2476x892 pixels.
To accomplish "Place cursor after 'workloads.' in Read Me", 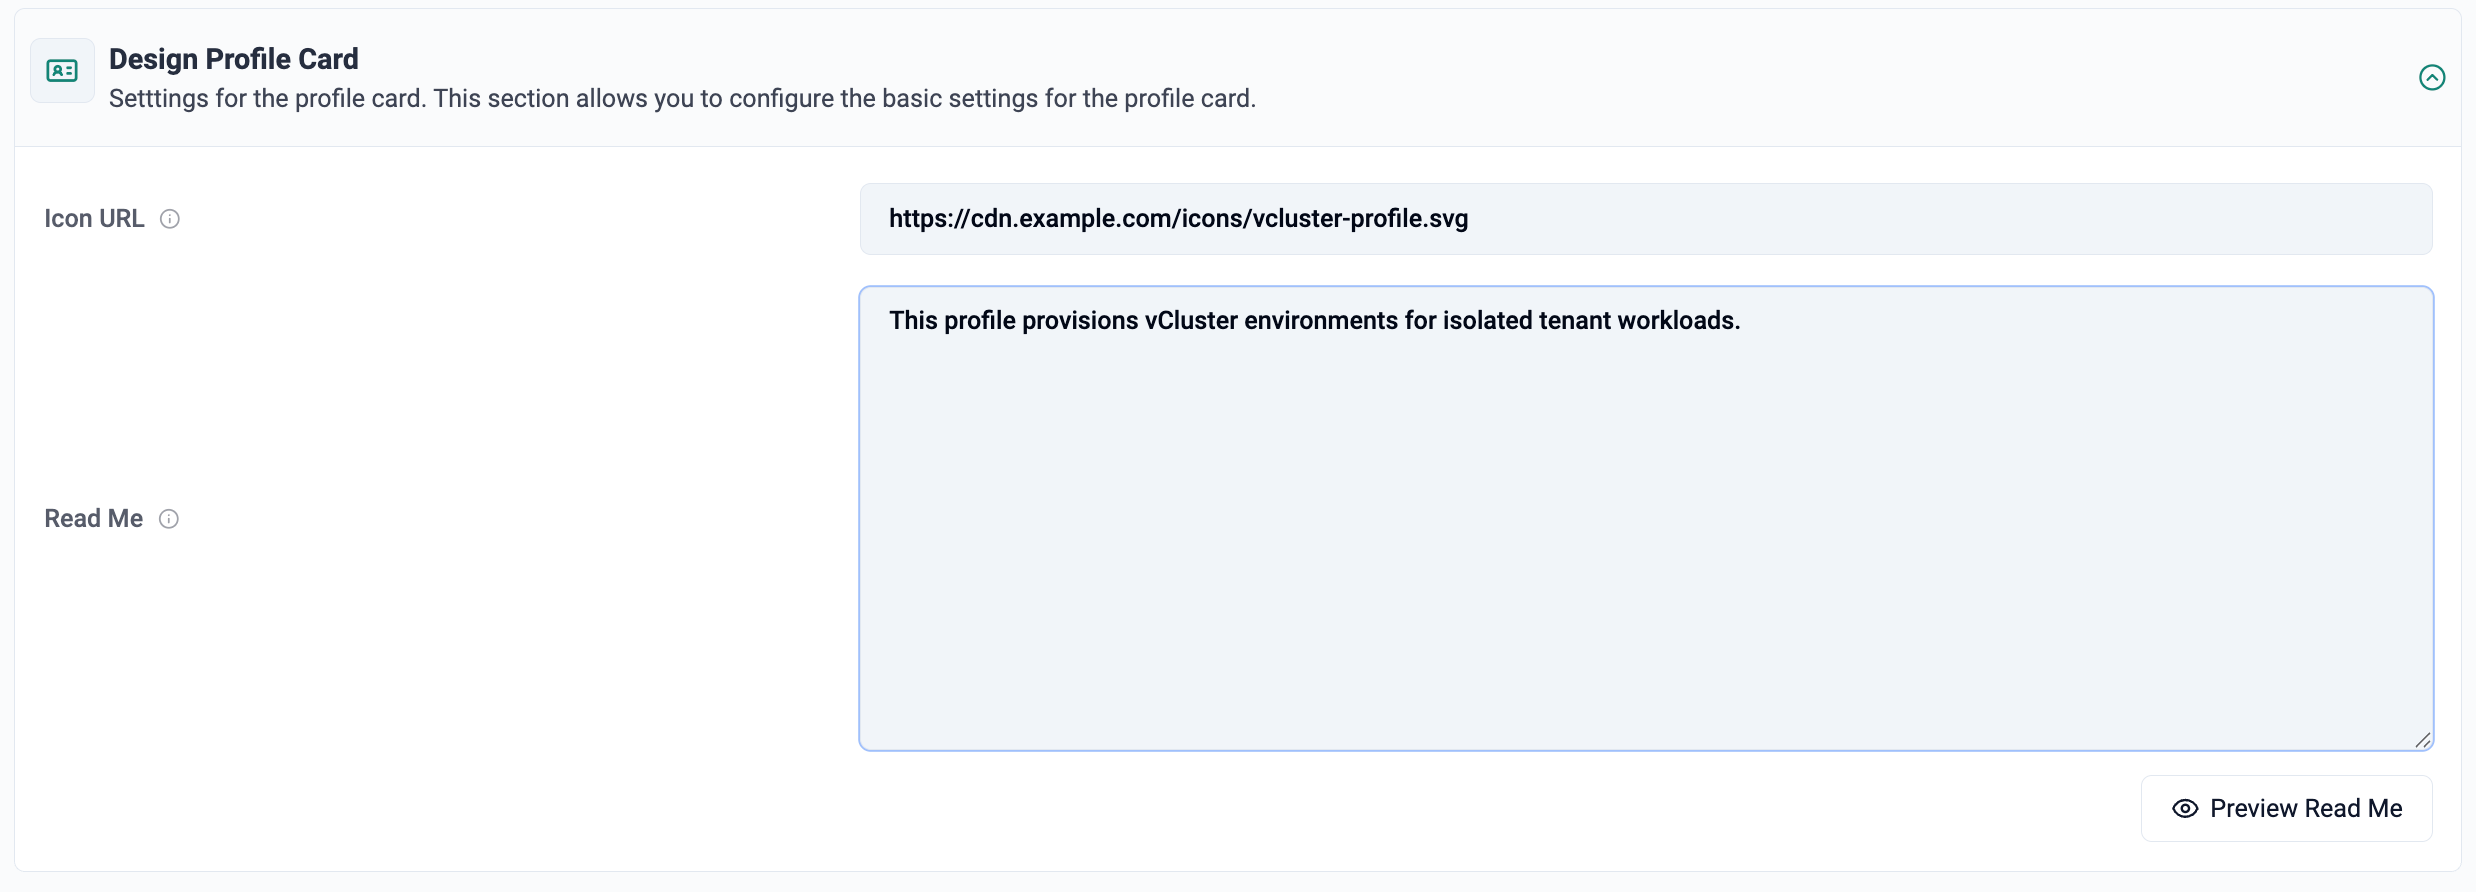I will click(1743, 321).
